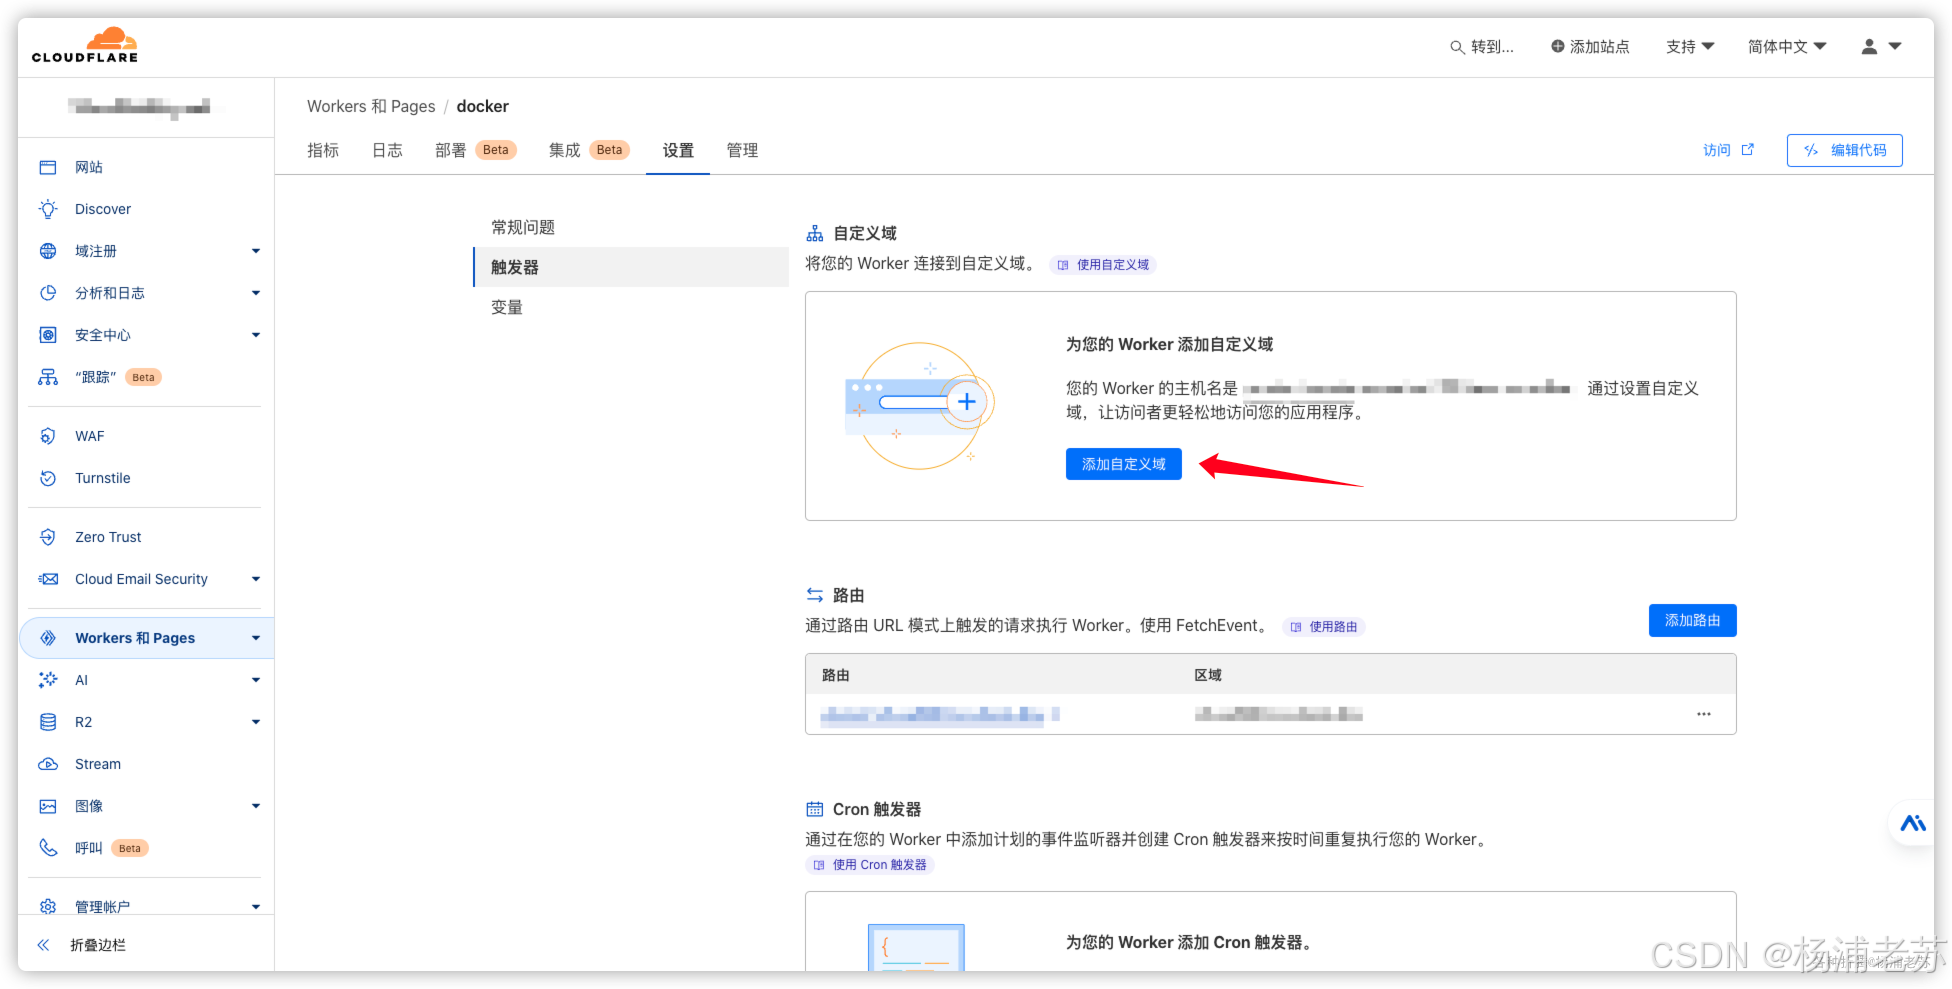Click the blurred account name in sidebar
The width and height of the screenshot is (1952, 989).
click(140, 106)
